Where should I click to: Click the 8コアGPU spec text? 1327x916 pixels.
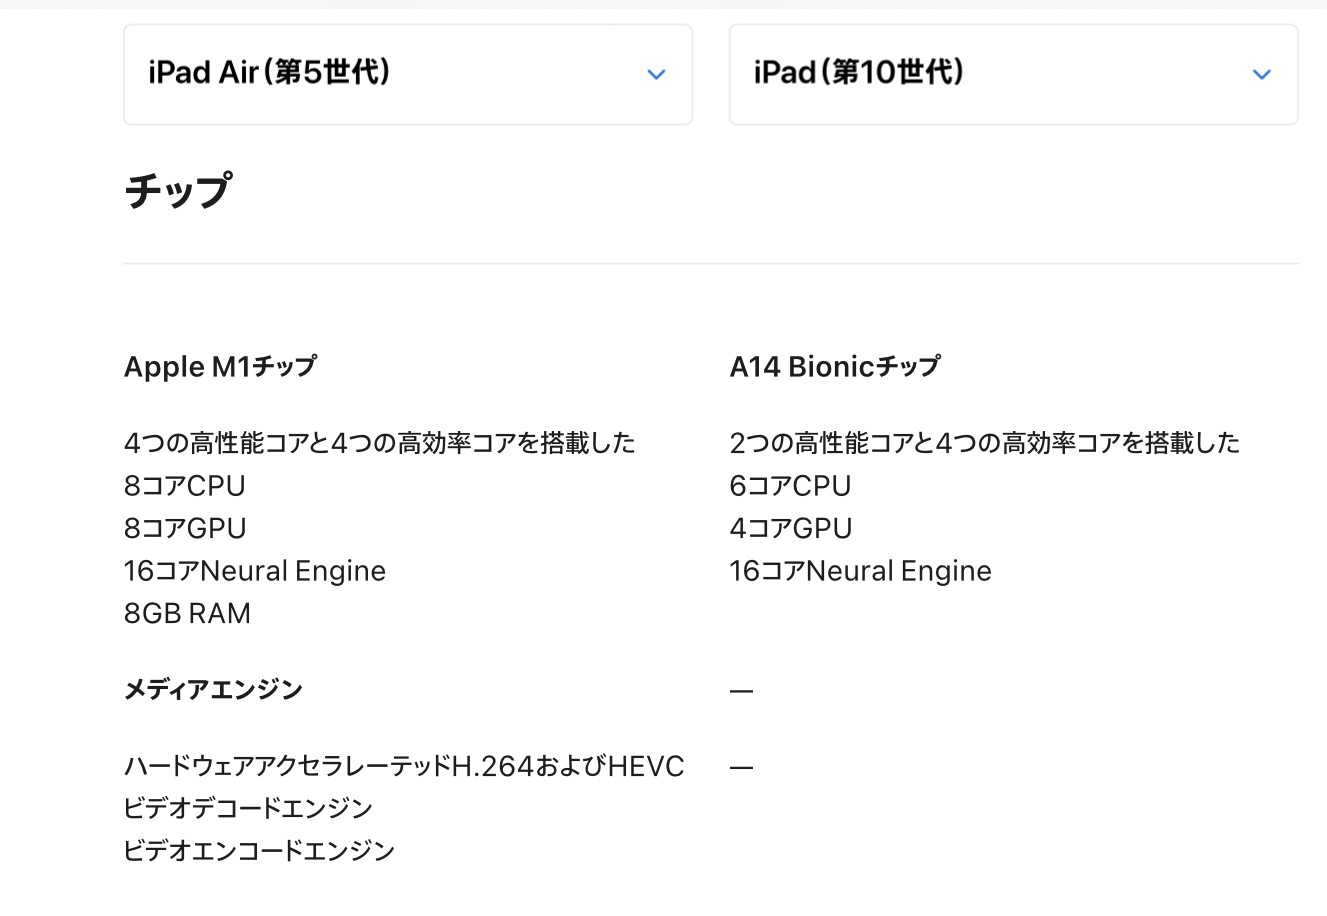point(184,528)
